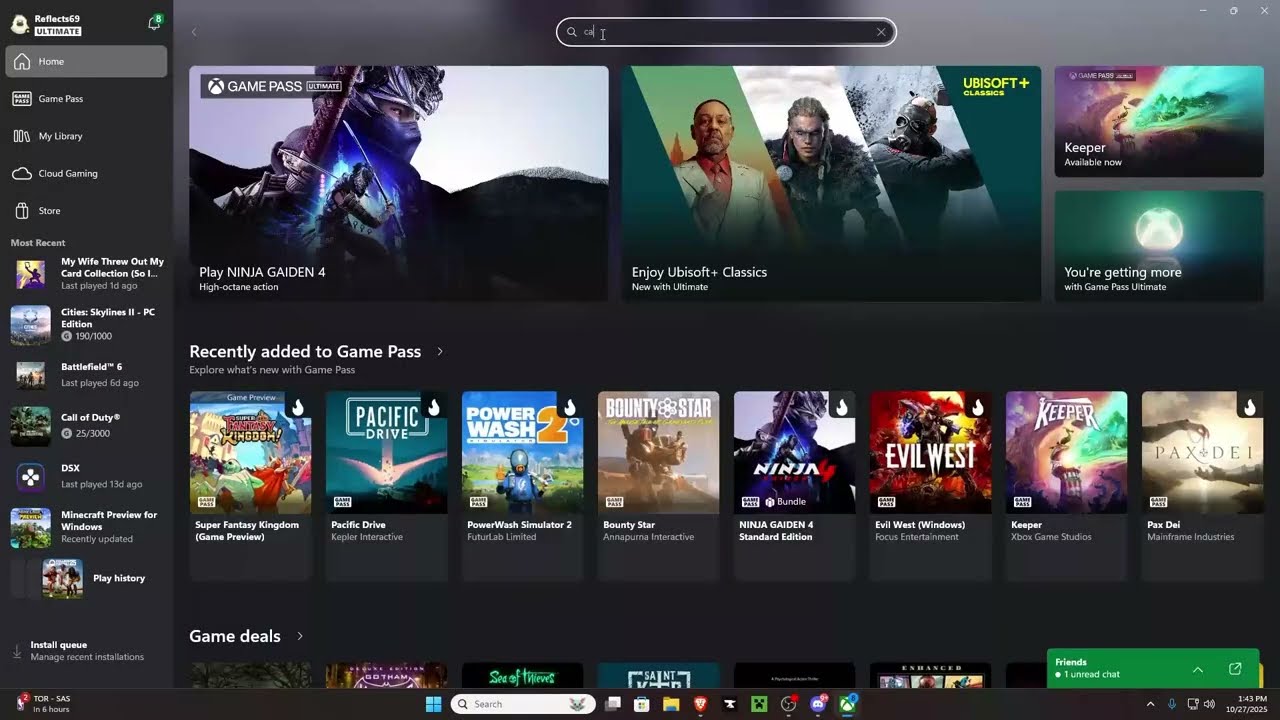Open Xbox app taskbar icon
Screen dimensions: 1280x720
(847, 704)
